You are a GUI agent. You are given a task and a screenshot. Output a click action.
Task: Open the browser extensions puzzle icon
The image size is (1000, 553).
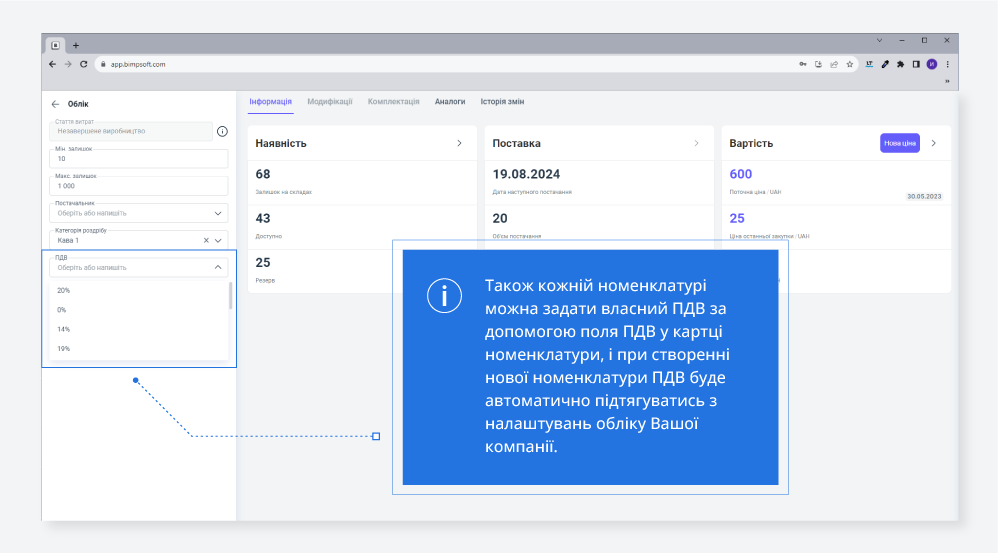[x=900, y=64]
